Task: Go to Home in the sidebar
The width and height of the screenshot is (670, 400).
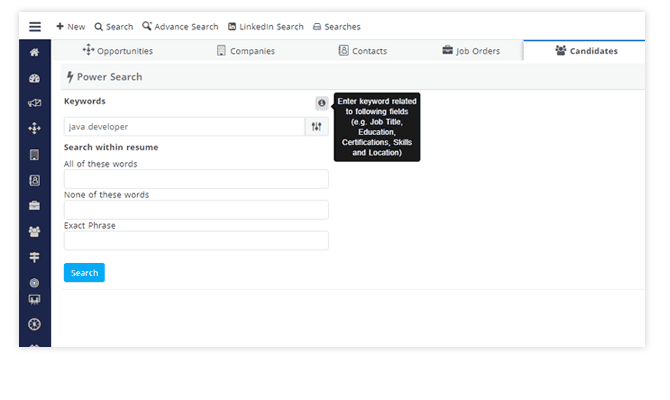Action: pos(35,53)
